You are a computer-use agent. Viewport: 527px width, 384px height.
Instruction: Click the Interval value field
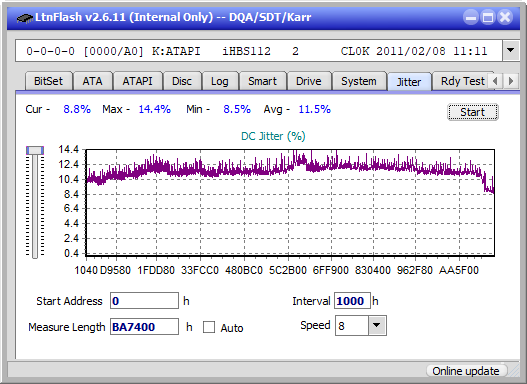pyautogui.click(x=352, y=301)
